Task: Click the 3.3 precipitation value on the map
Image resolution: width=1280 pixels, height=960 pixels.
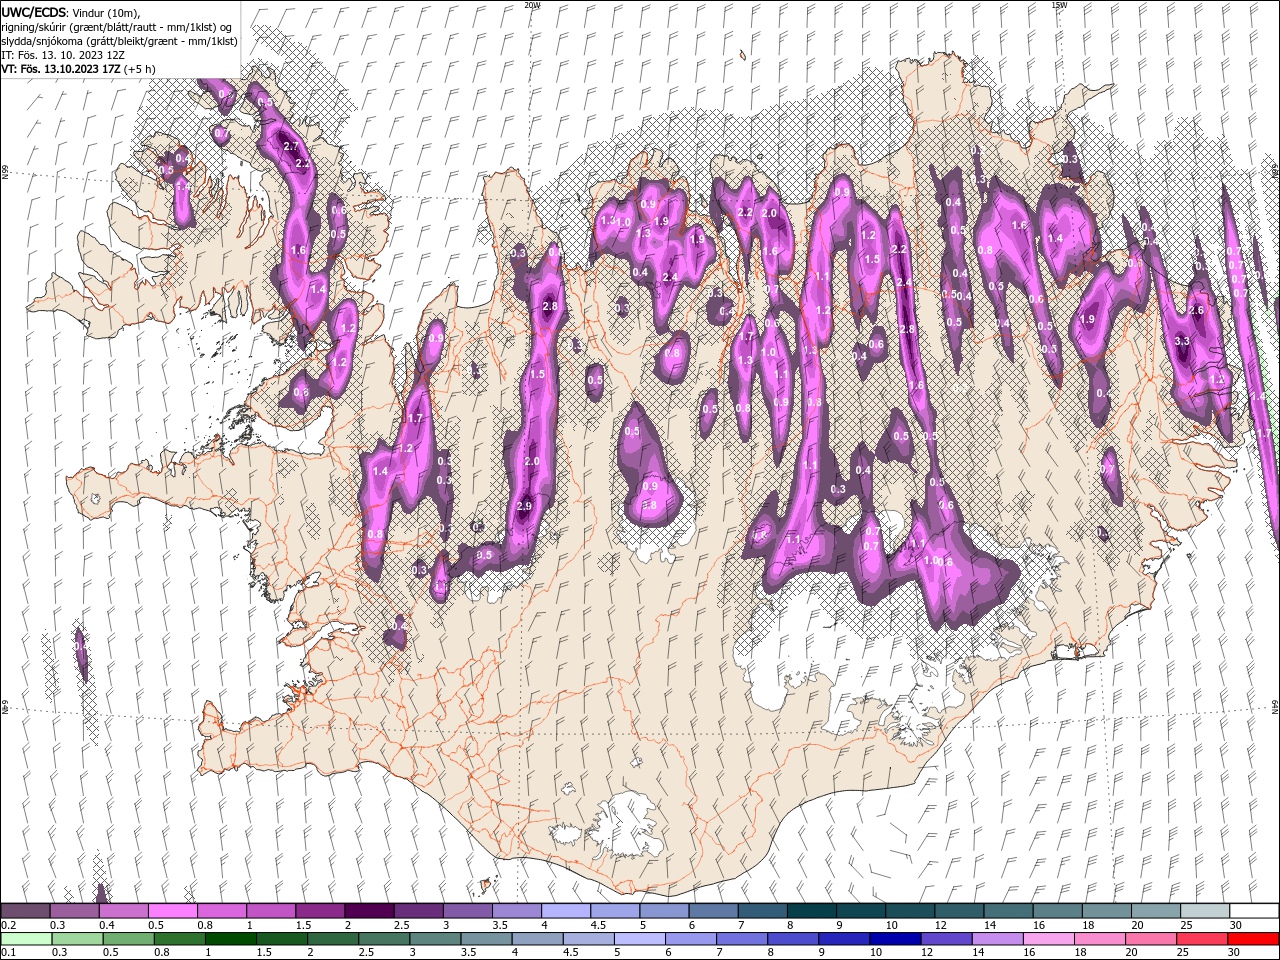Action: (1182, 341)
